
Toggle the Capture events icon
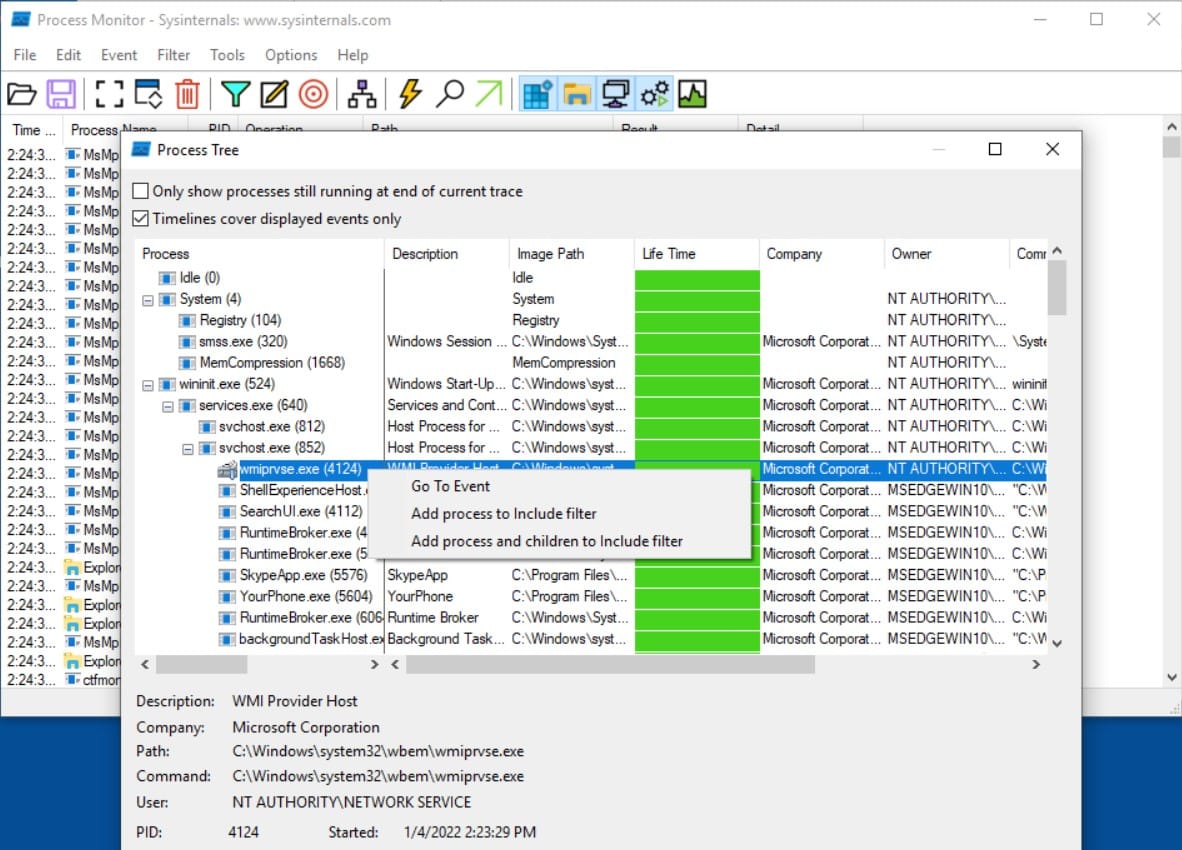click(x=109, y=94)
